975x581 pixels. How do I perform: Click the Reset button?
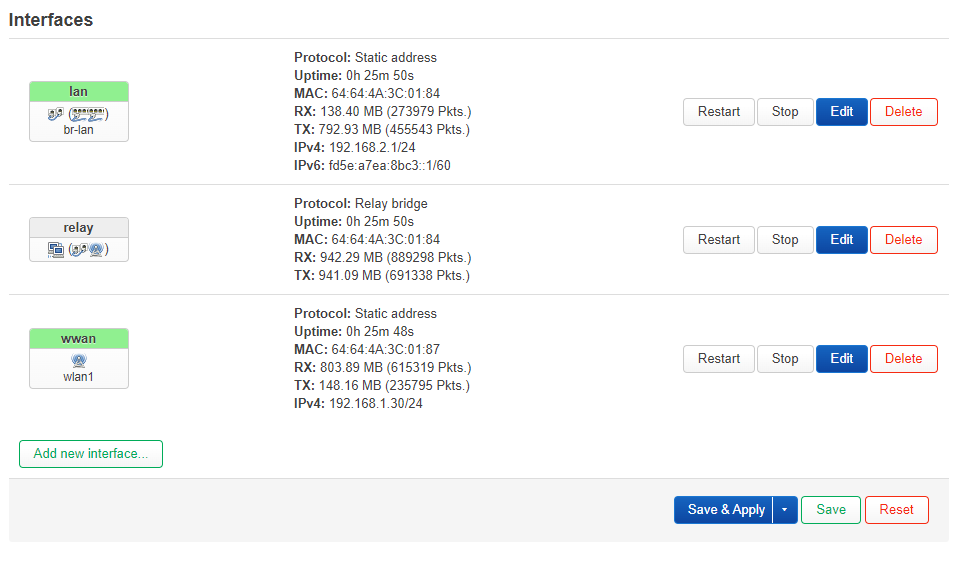896,510
